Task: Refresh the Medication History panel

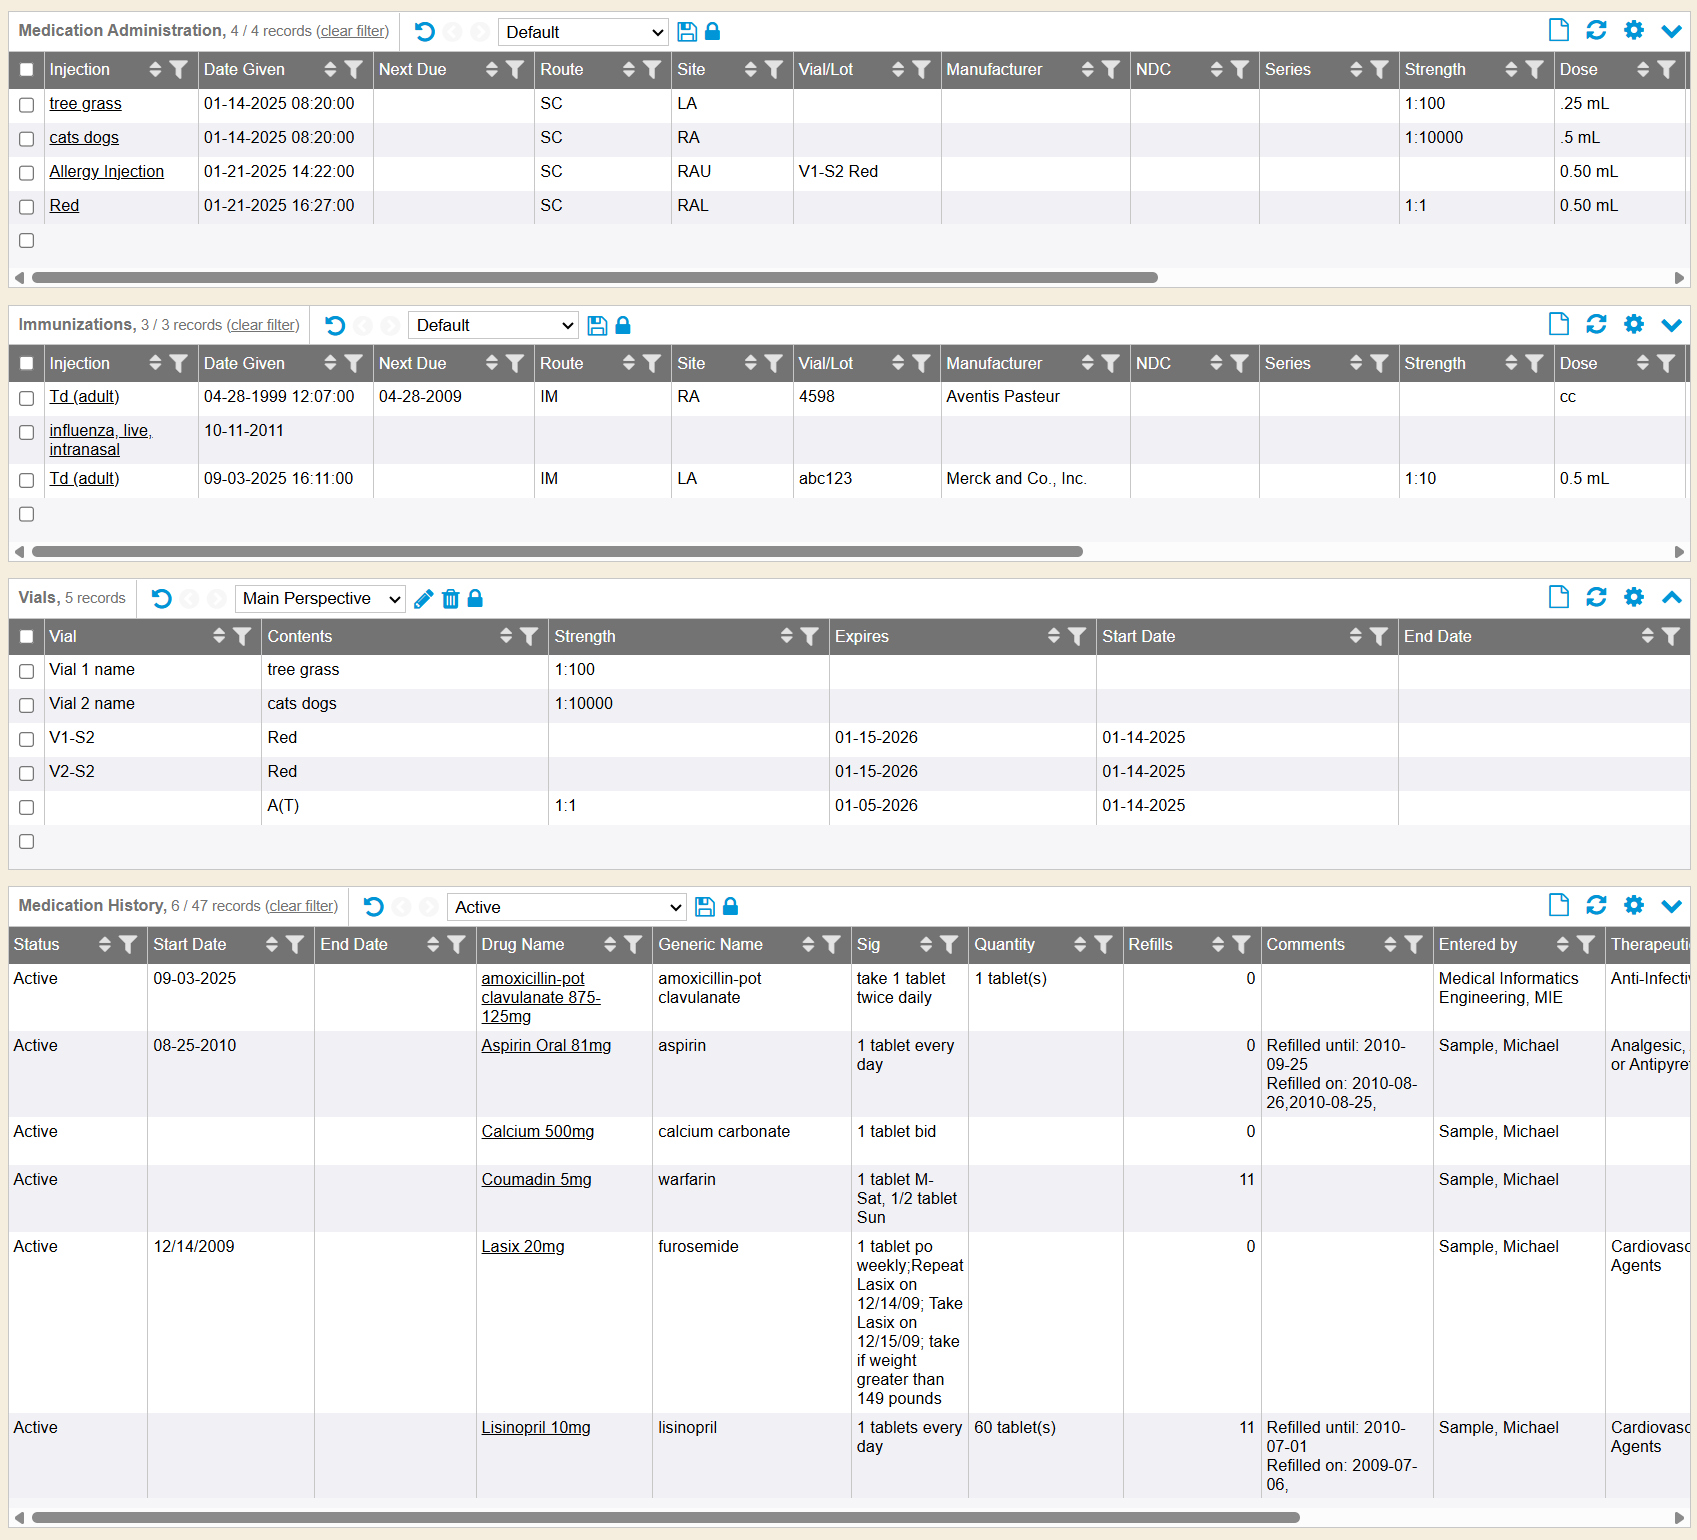Action: pos(1596,905)
